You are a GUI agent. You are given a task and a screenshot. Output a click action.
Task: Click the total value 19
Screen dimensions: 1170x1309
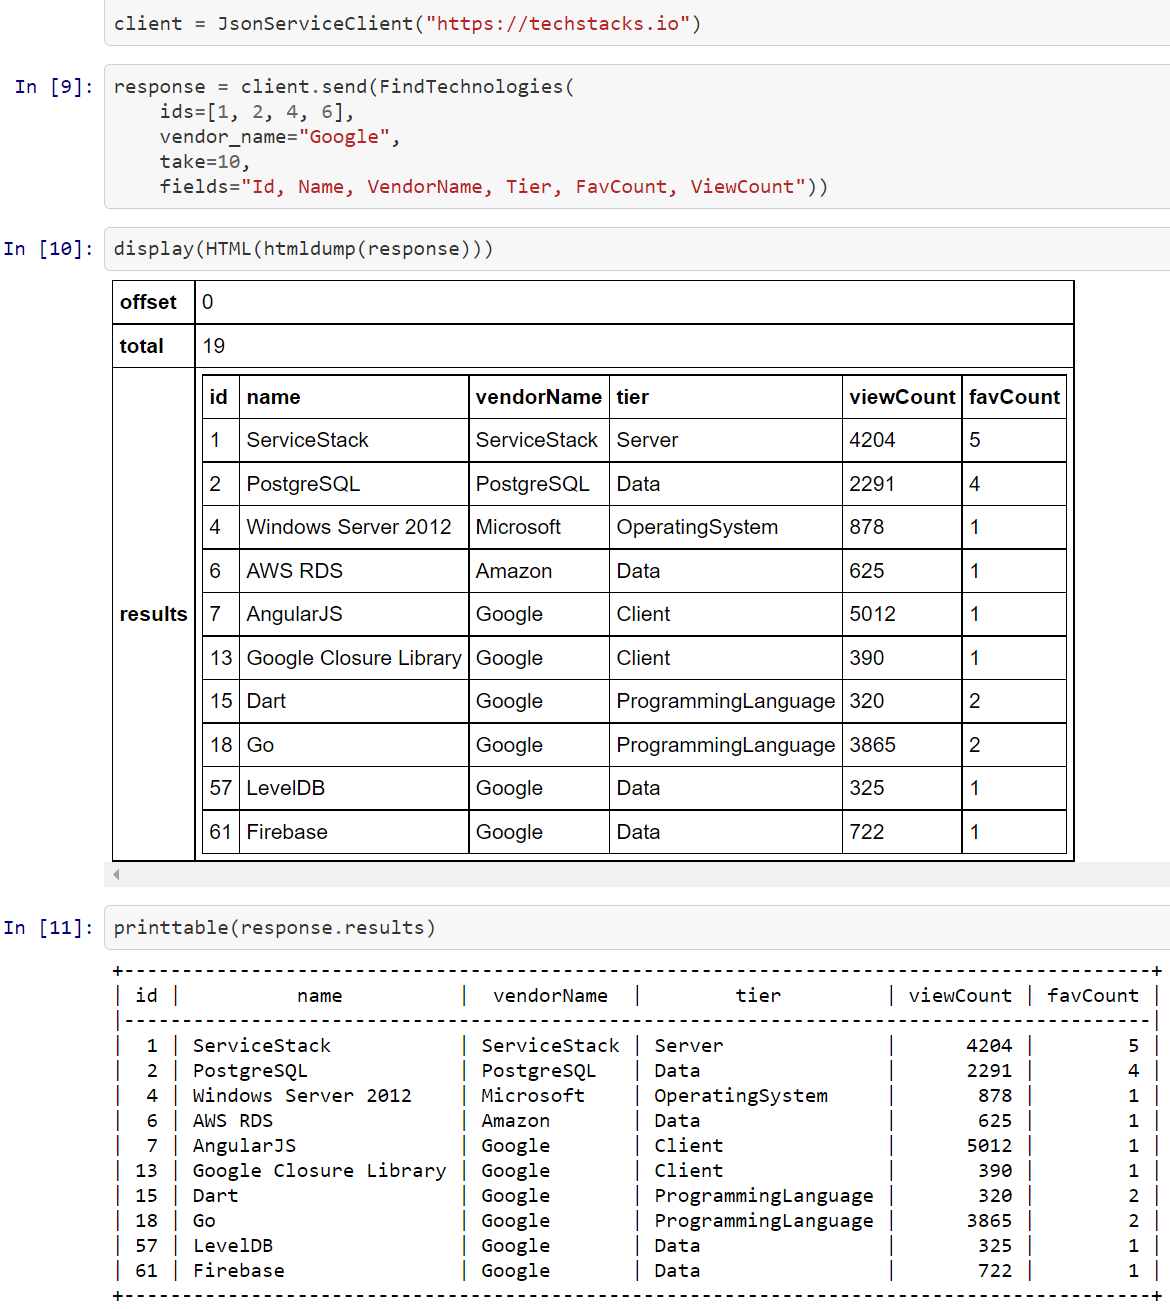point(214,346)
